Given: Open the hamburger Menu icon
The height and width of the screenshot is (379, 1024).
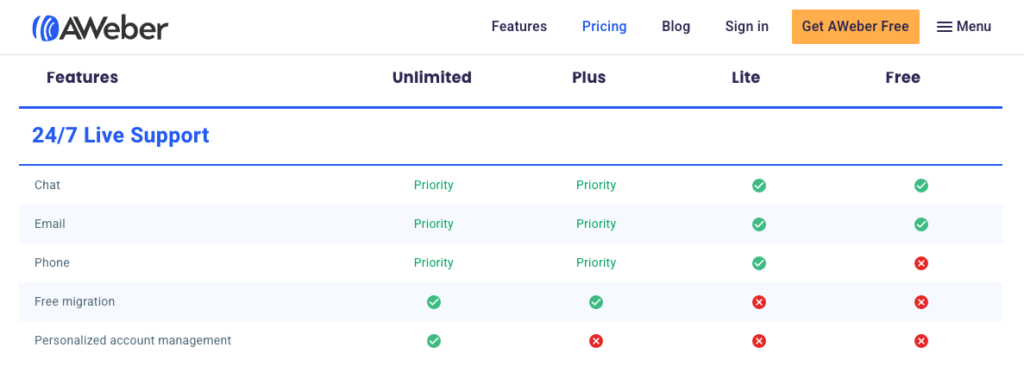Looking at the screenshot, I should [x=944, y=27].
